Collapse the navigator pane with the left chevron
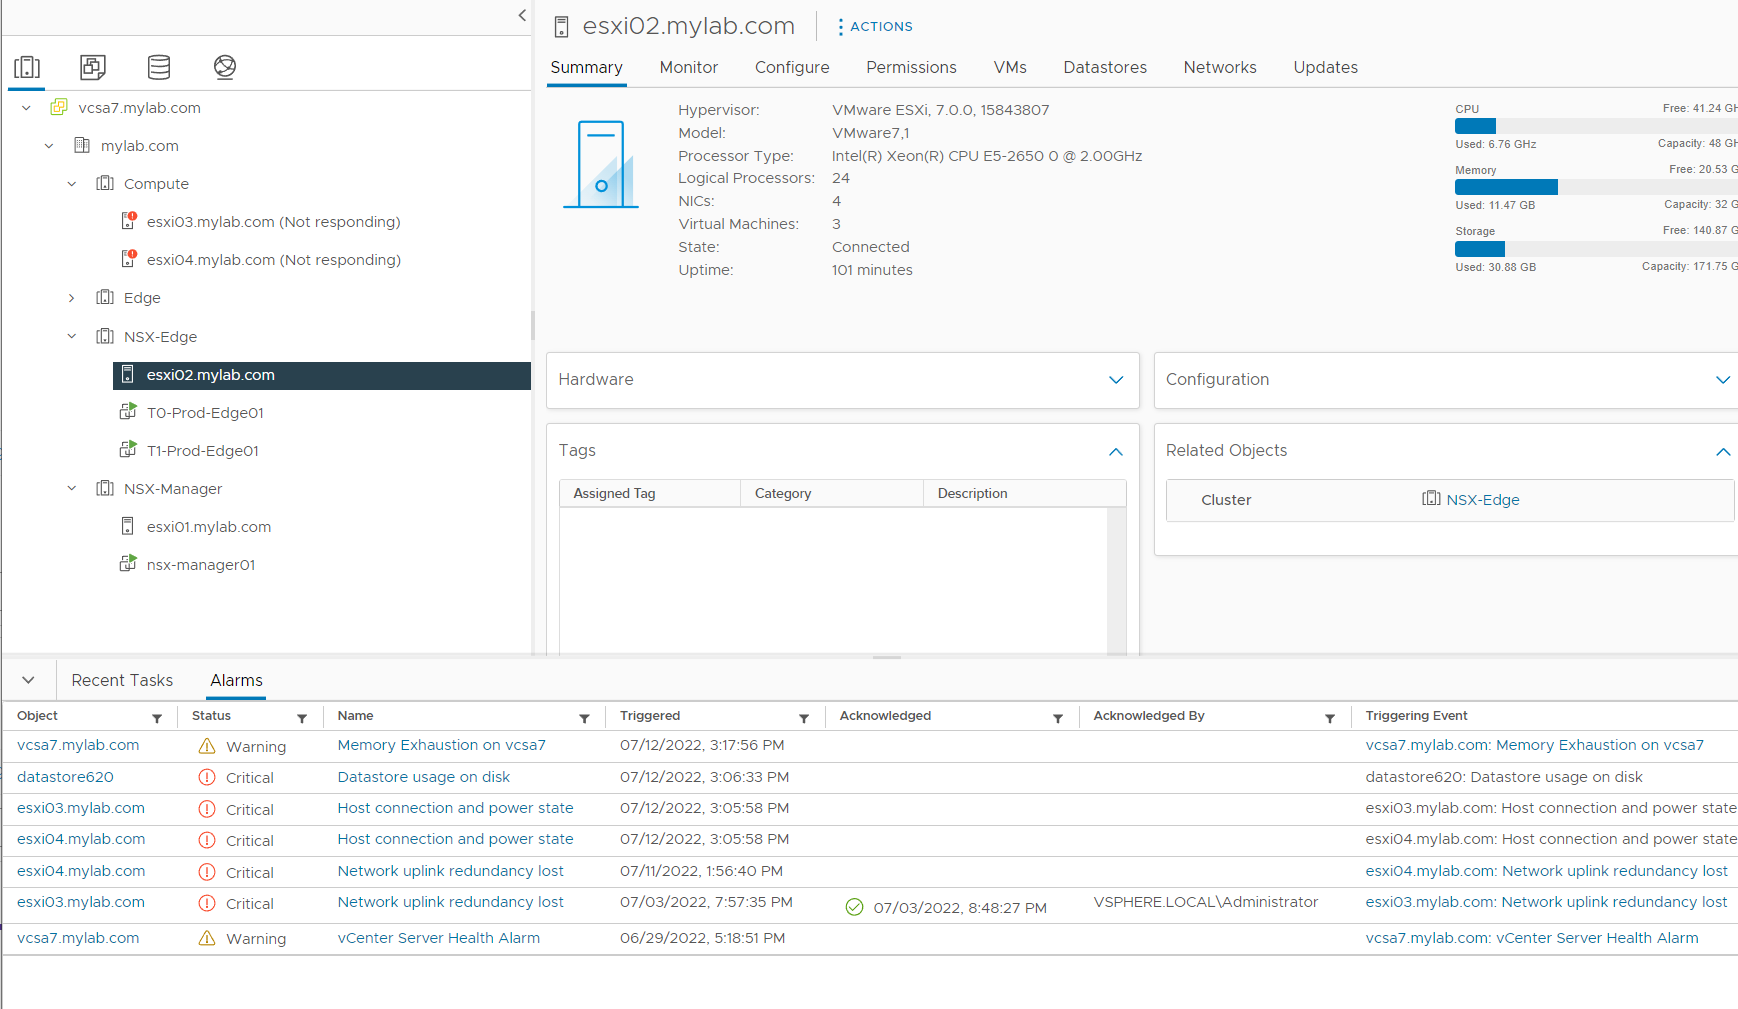This screenshot has height=1009, width=1738. pyautogui.click(x=522, y=15)
